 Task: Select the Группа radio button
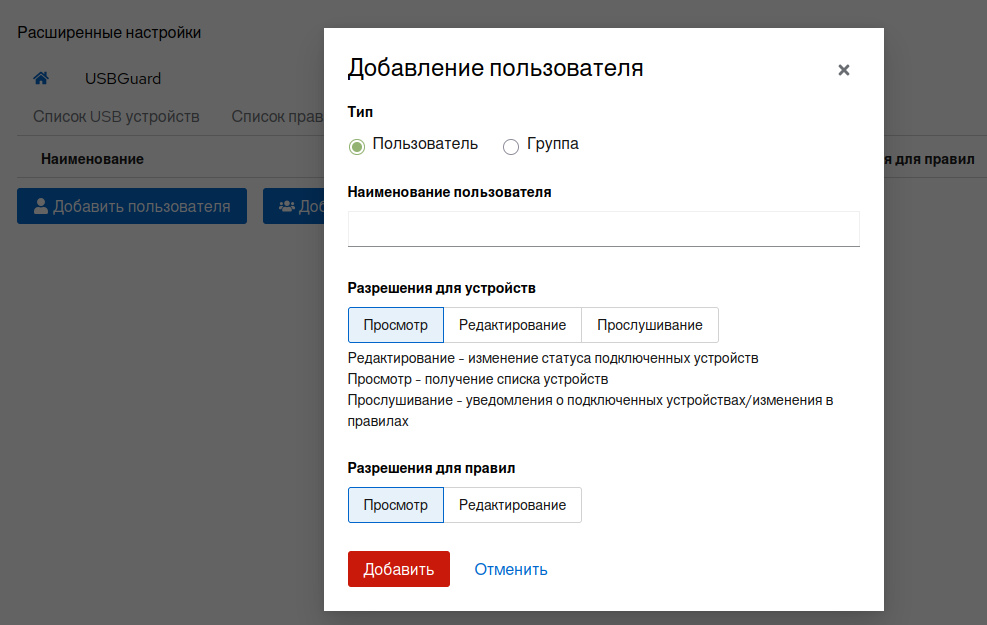point(511,146)
